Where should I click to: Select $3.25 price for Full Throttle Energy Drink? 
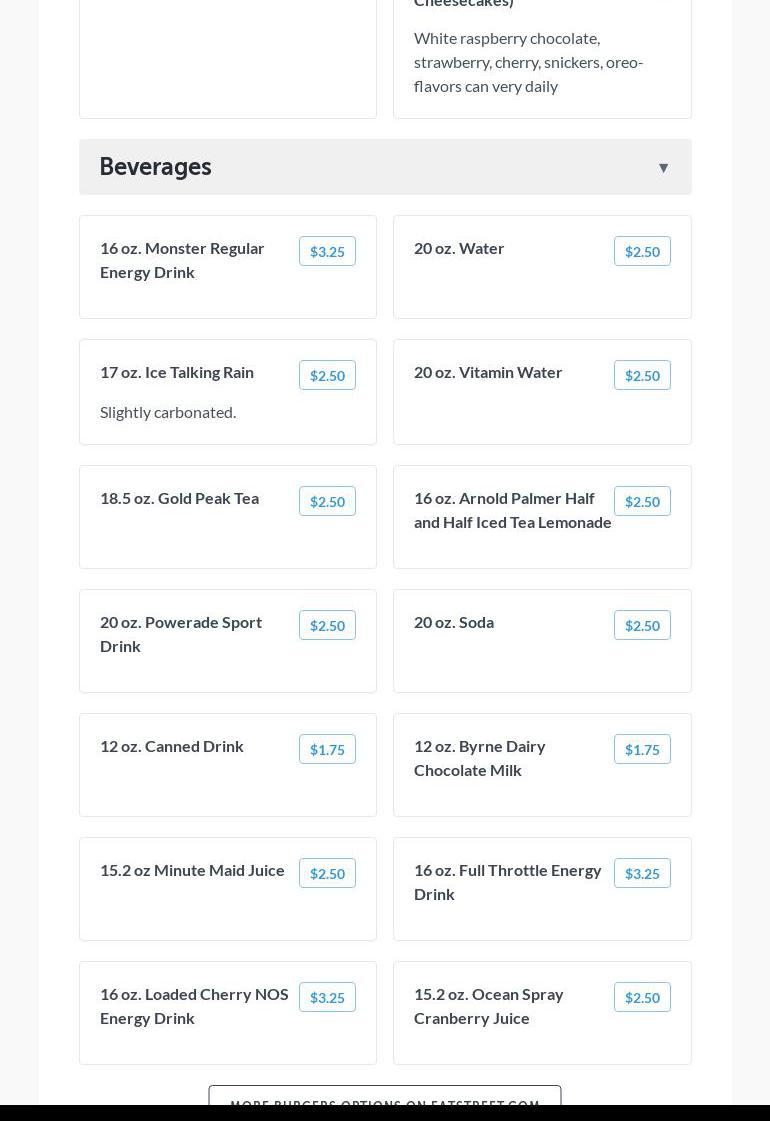pos(642,874)
